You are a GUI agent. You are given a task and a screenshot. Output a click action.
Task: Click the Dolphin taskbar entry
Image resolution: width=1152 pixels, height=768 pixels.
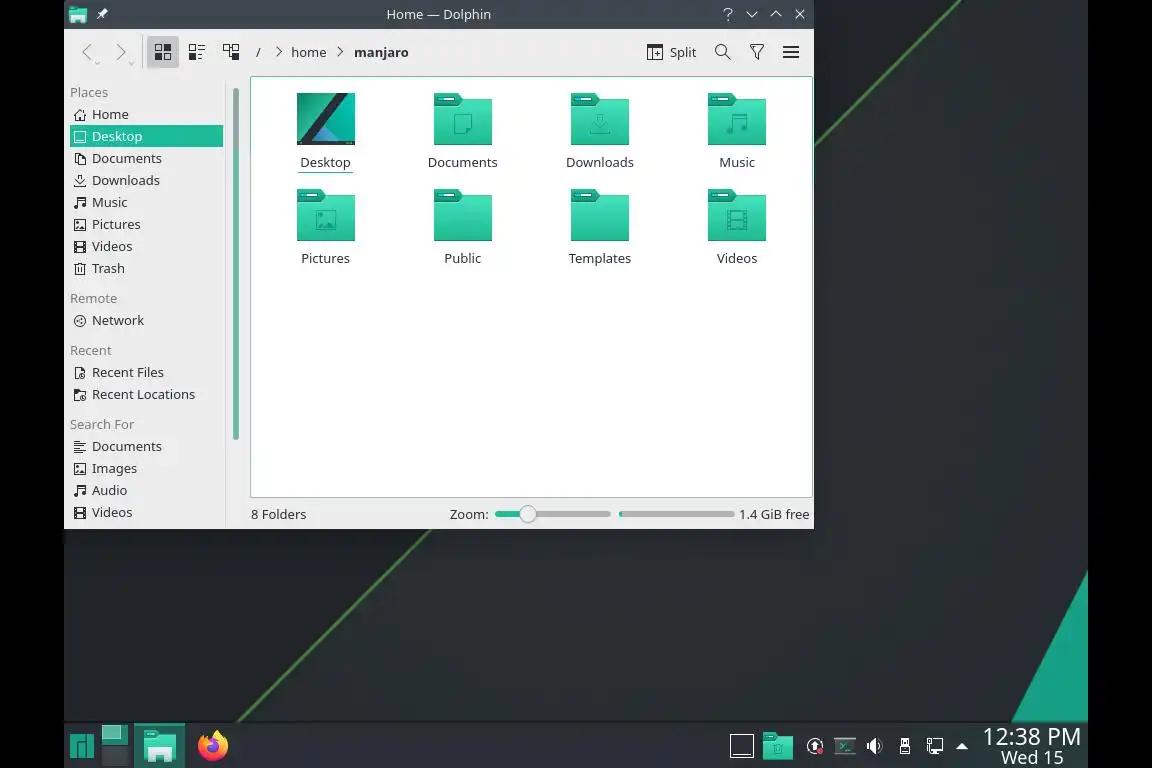(x=159, y=746)
